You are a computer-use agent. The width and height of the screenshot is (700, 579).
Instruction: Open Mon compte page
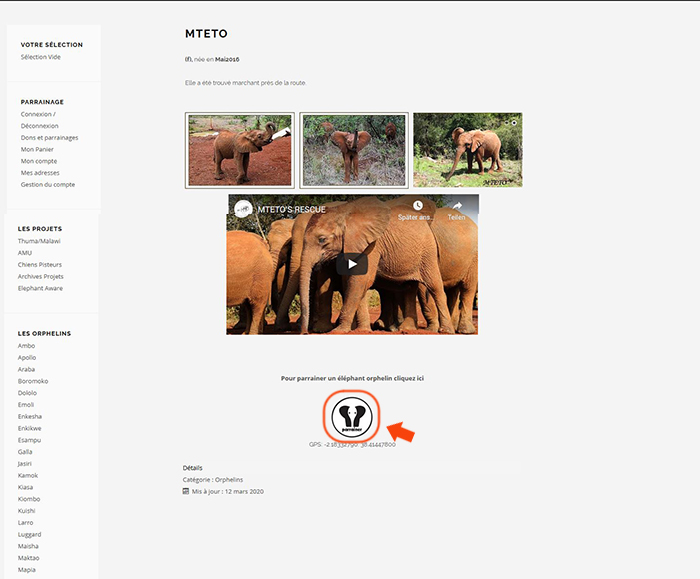[39, 161]
